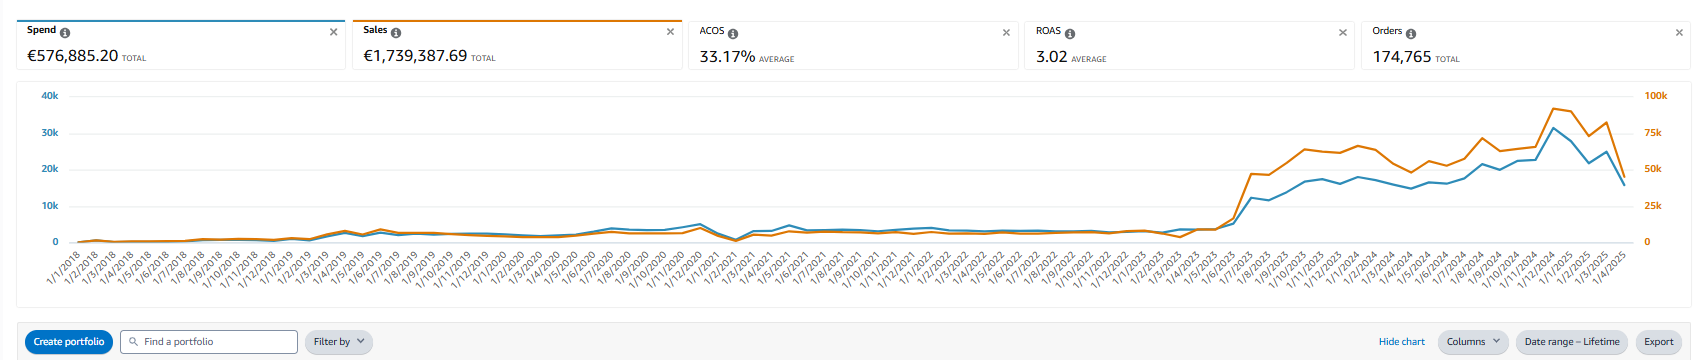This screenshot has height=360, width=1700.
Task: Remove the Spend metric card
Action: pos(333,32)
